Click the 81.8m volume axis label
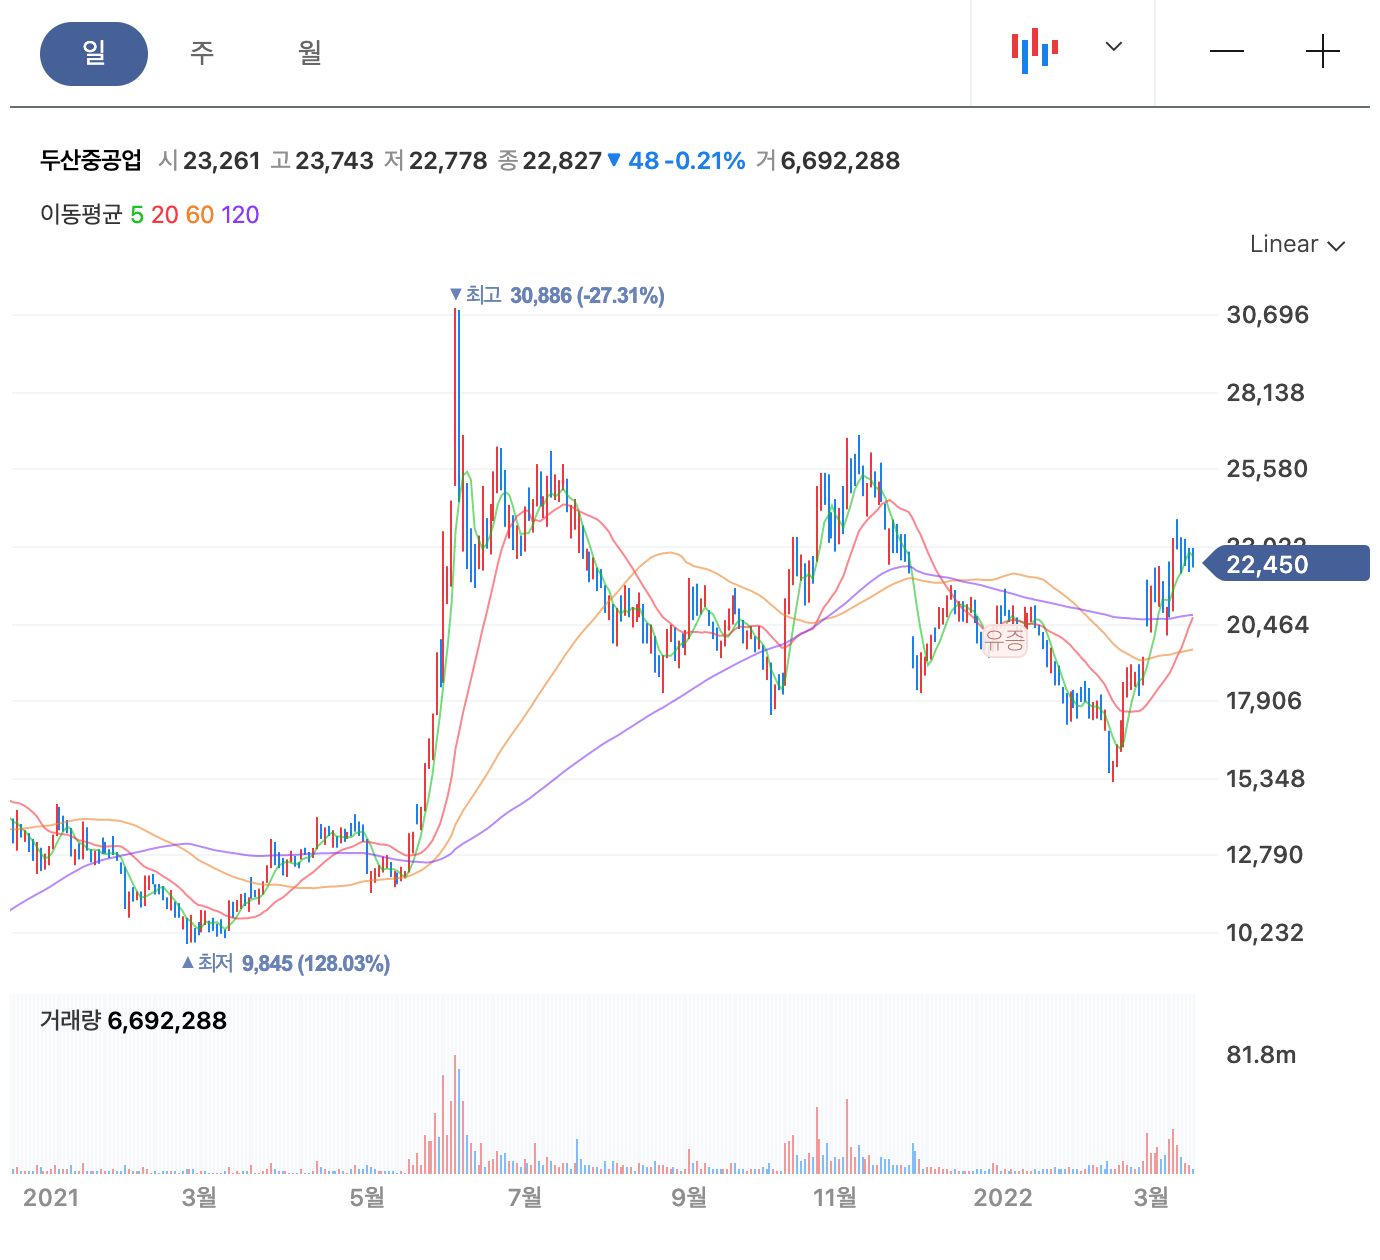The image size is (1380, 1260). [x=1261, y=1055]
